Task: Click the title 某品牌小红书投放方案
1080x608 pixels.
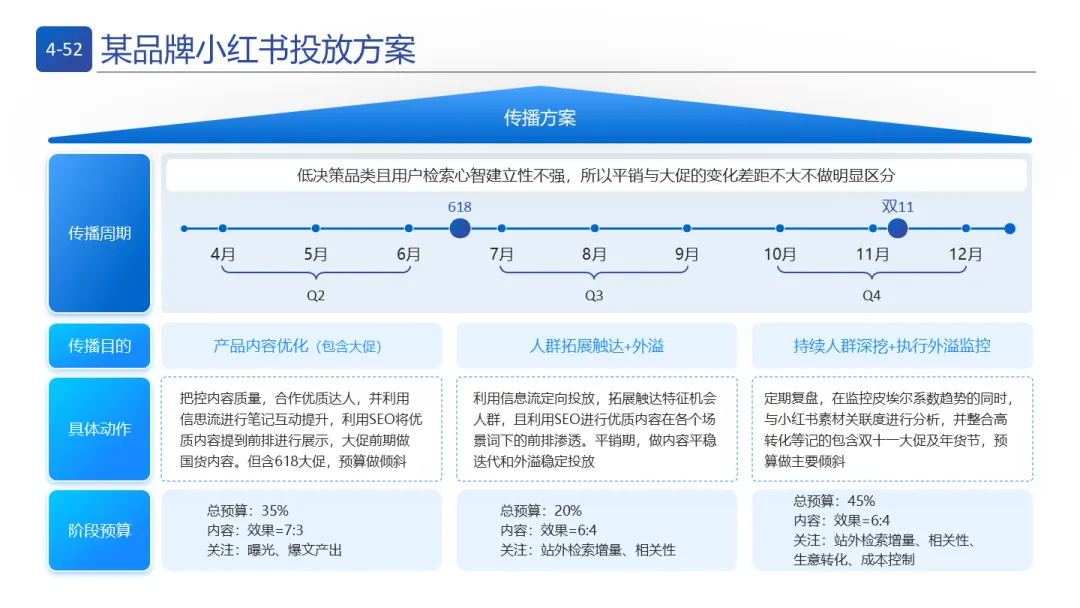Action: 261,45
